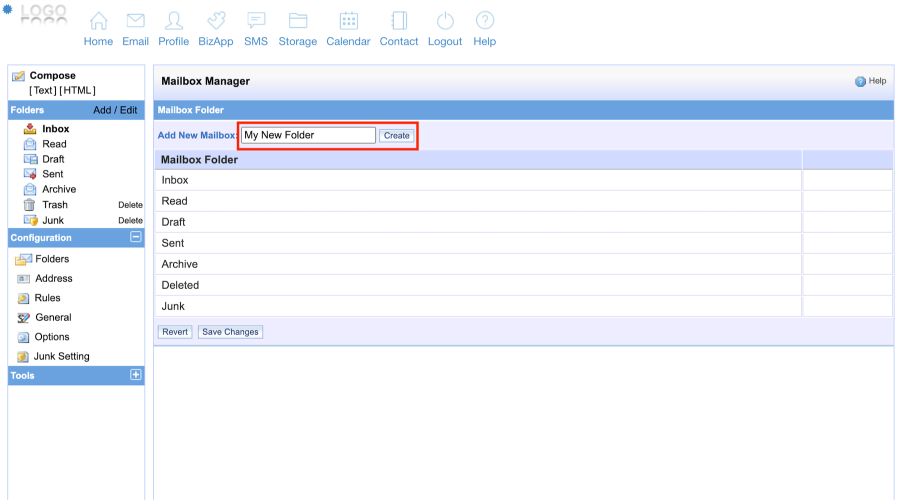Open the BizApp icon
The height and width of the screenshot is (500, 900).
pyautogui.click(x=215, y=21)
